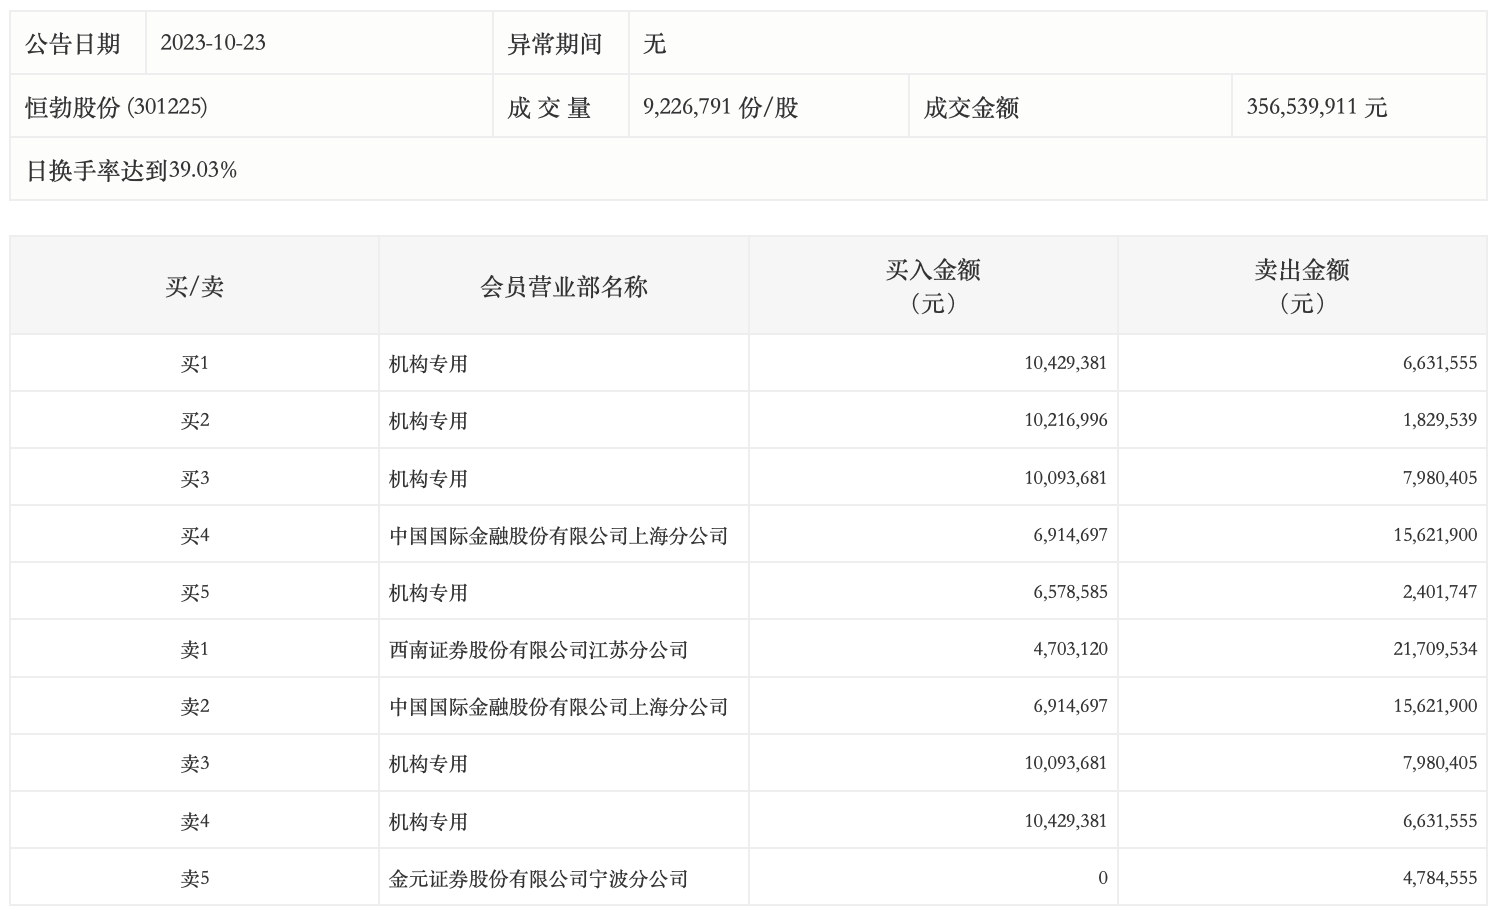Select buy amount 10,216,996 in 买2 row

pos(1065,420)
